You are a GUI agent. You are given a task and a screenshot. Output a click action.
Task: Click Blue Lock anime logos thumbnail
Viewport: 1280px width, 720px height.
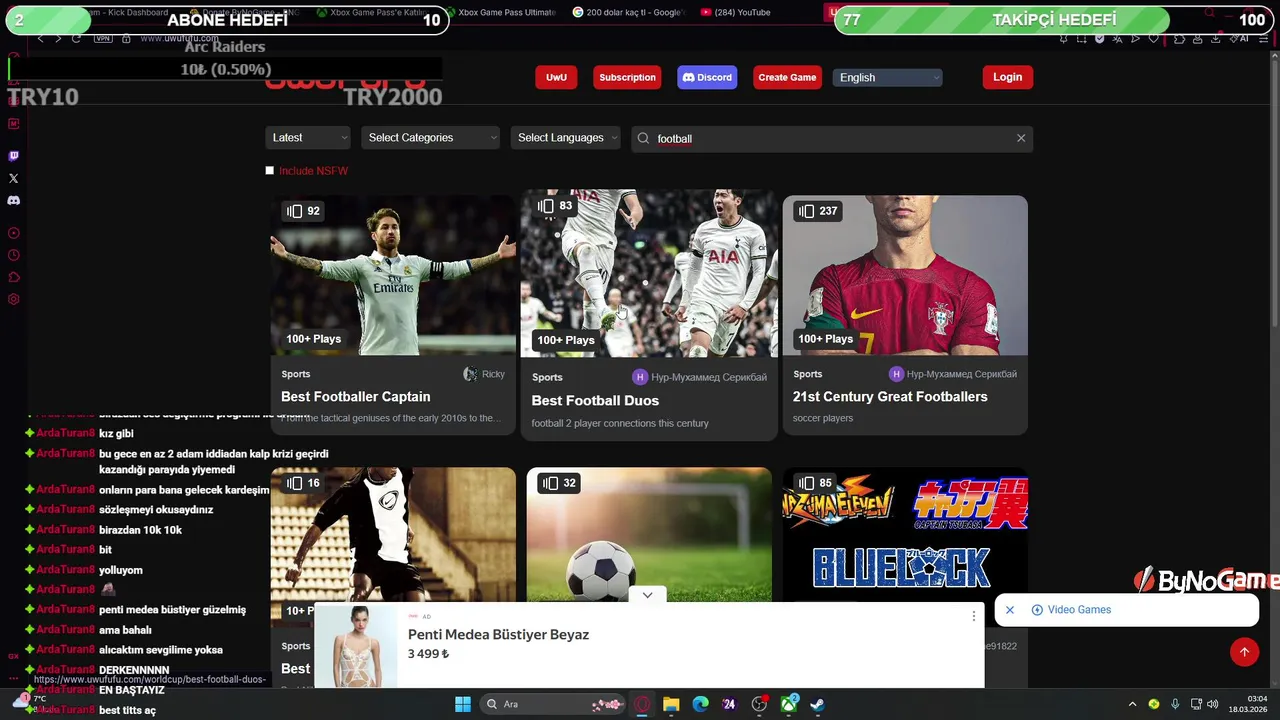tap(905, 535)
